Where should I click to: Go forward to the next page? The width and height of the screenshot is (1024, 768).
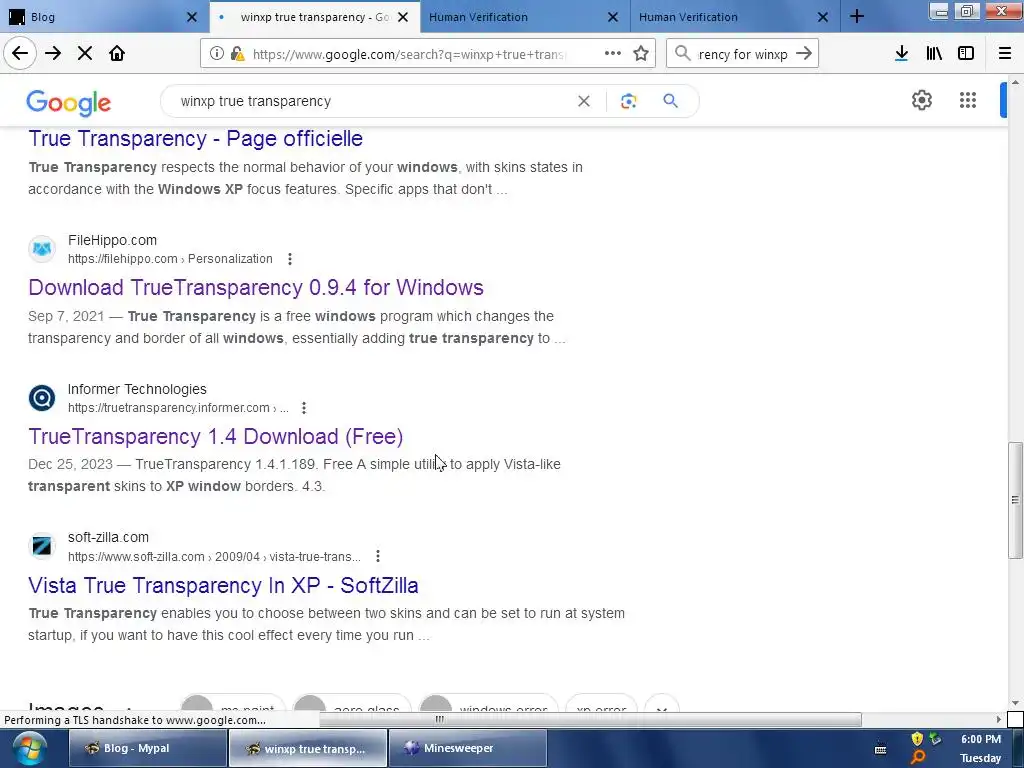pos(53,53)
